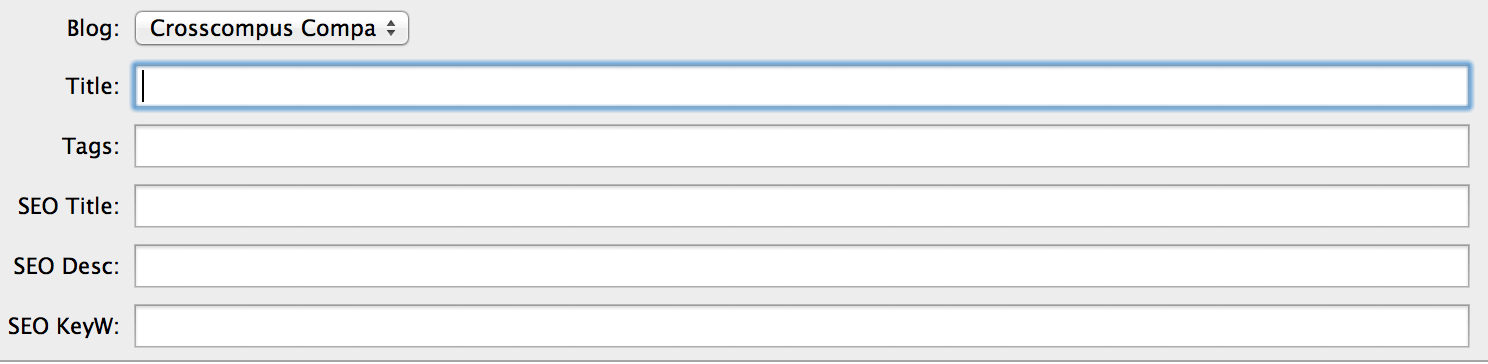1488x364 pixels.
Task: Select the SEO Title text box
Action: click(x=802, y=206)
